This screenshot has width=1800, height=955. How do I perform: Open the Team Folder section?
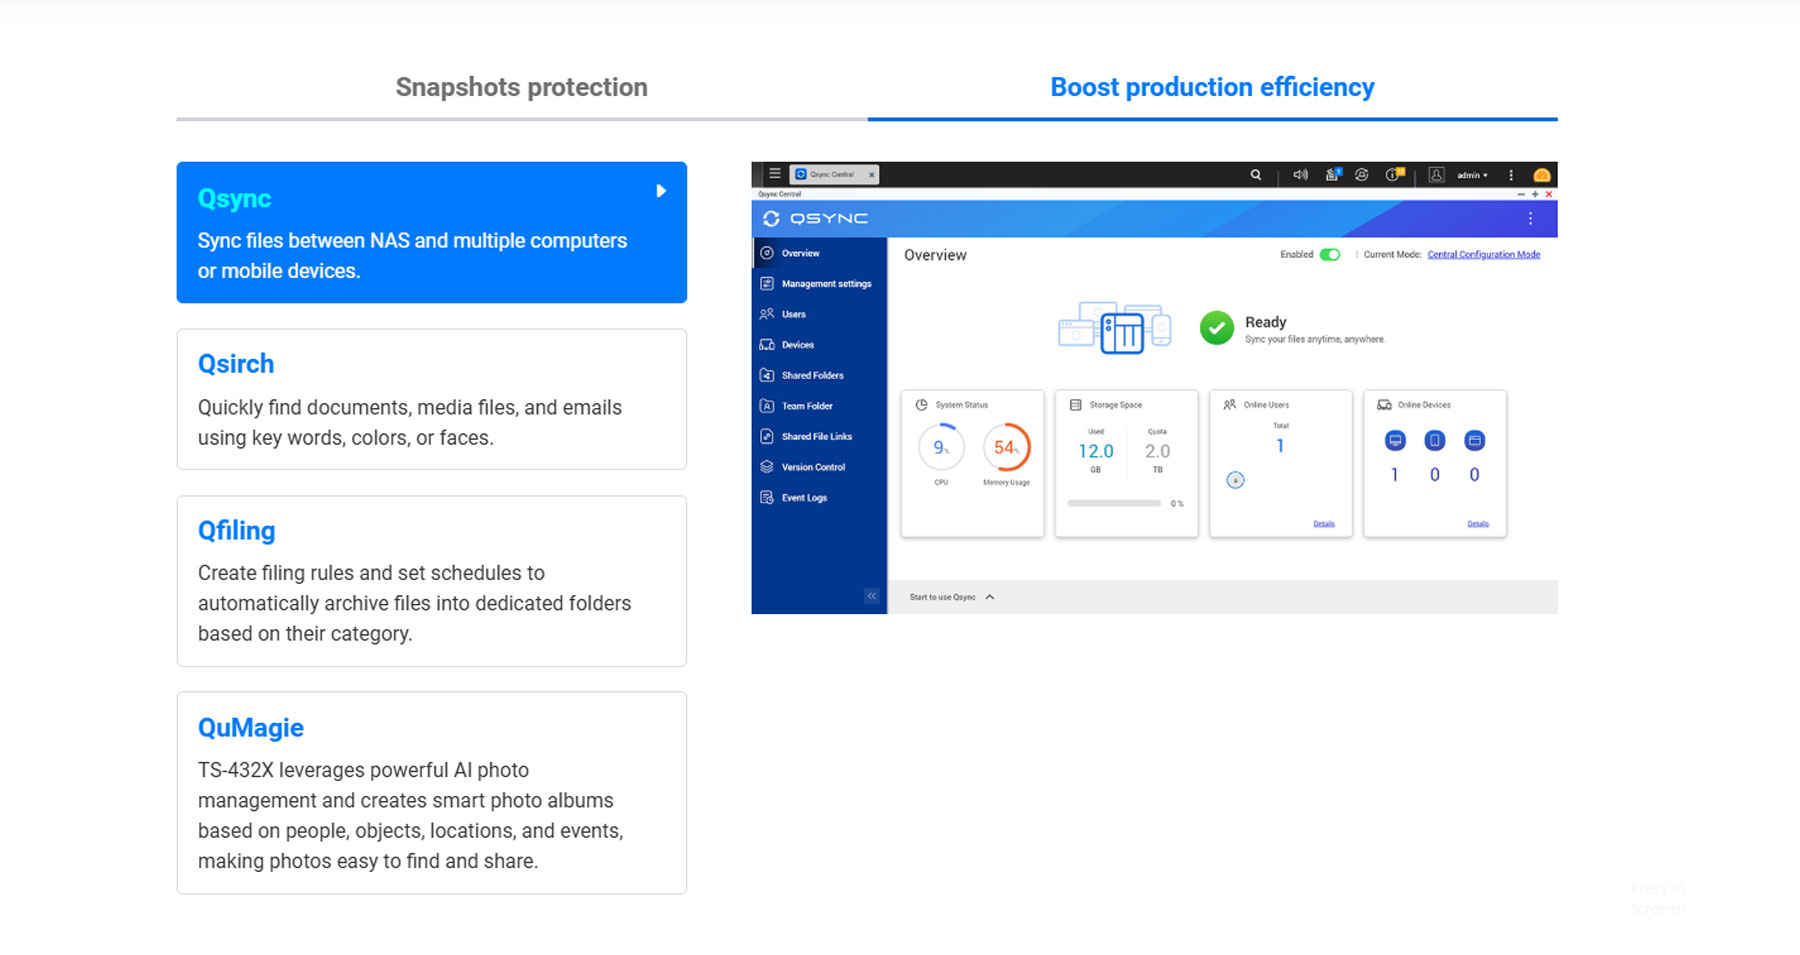click(806, 406)
